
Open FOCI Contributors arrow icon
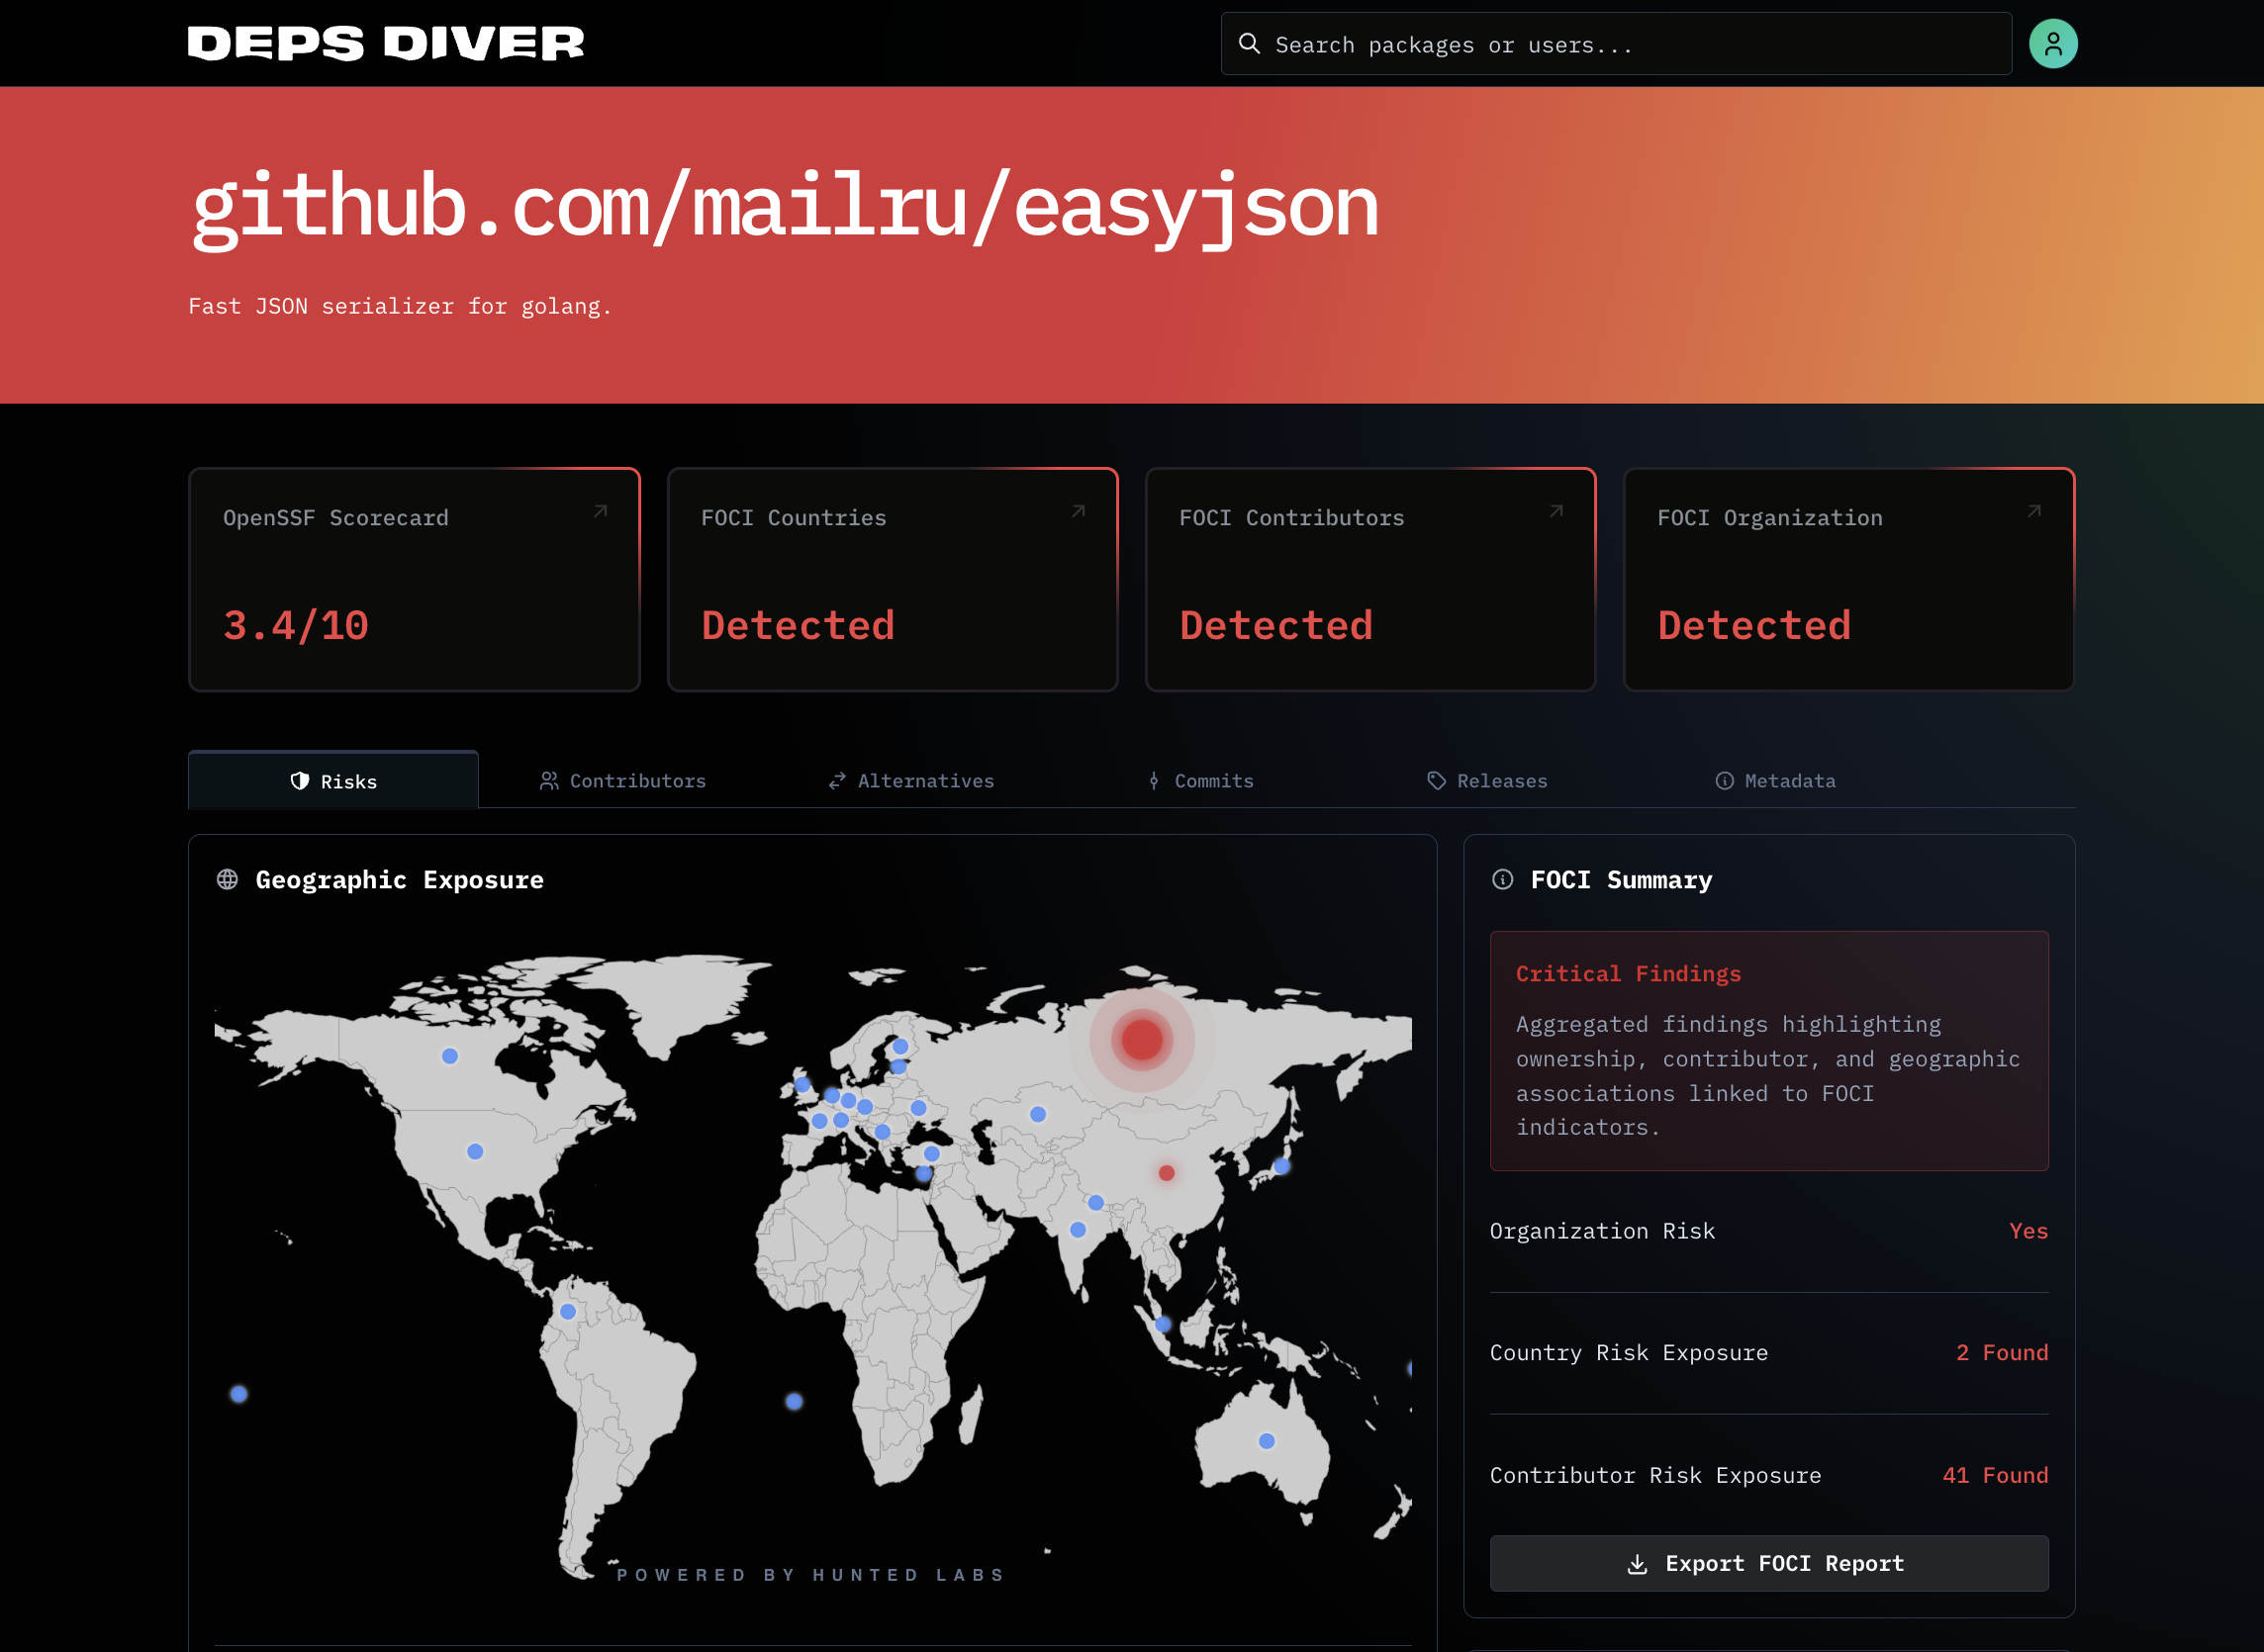[x=1556, y=511]
